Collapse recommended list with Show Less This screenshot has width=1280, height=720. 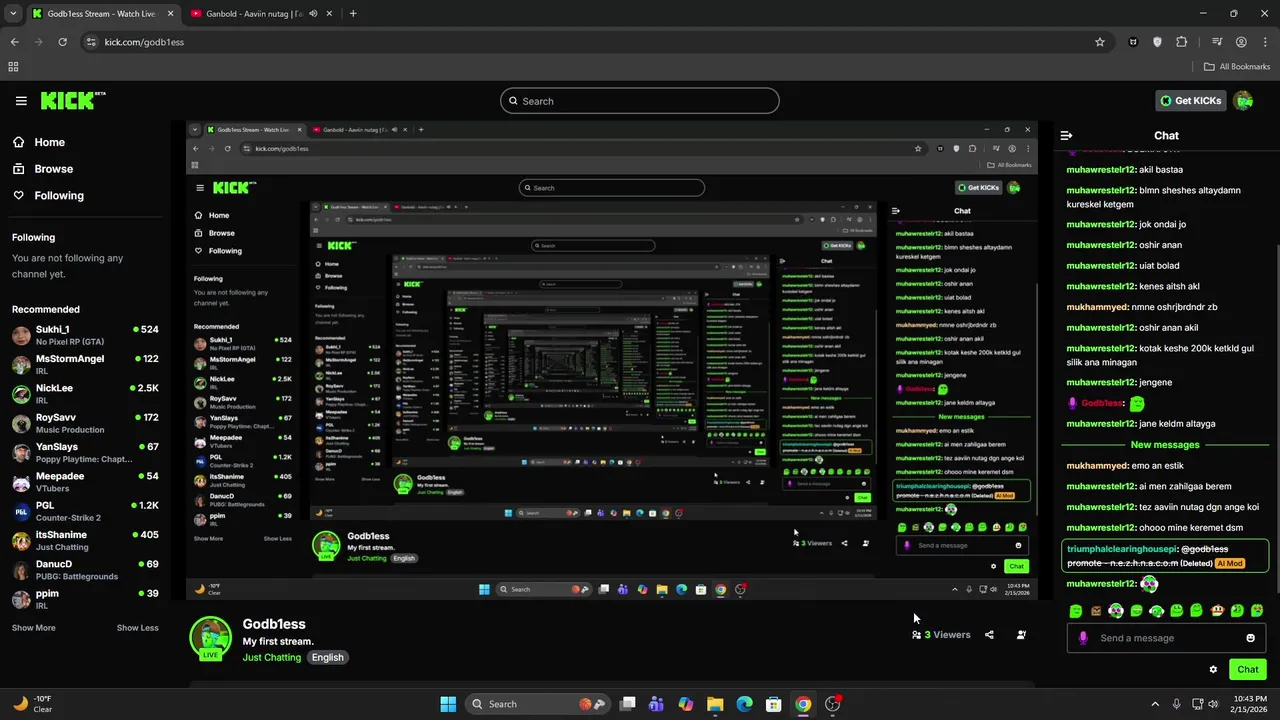(137, 628)
